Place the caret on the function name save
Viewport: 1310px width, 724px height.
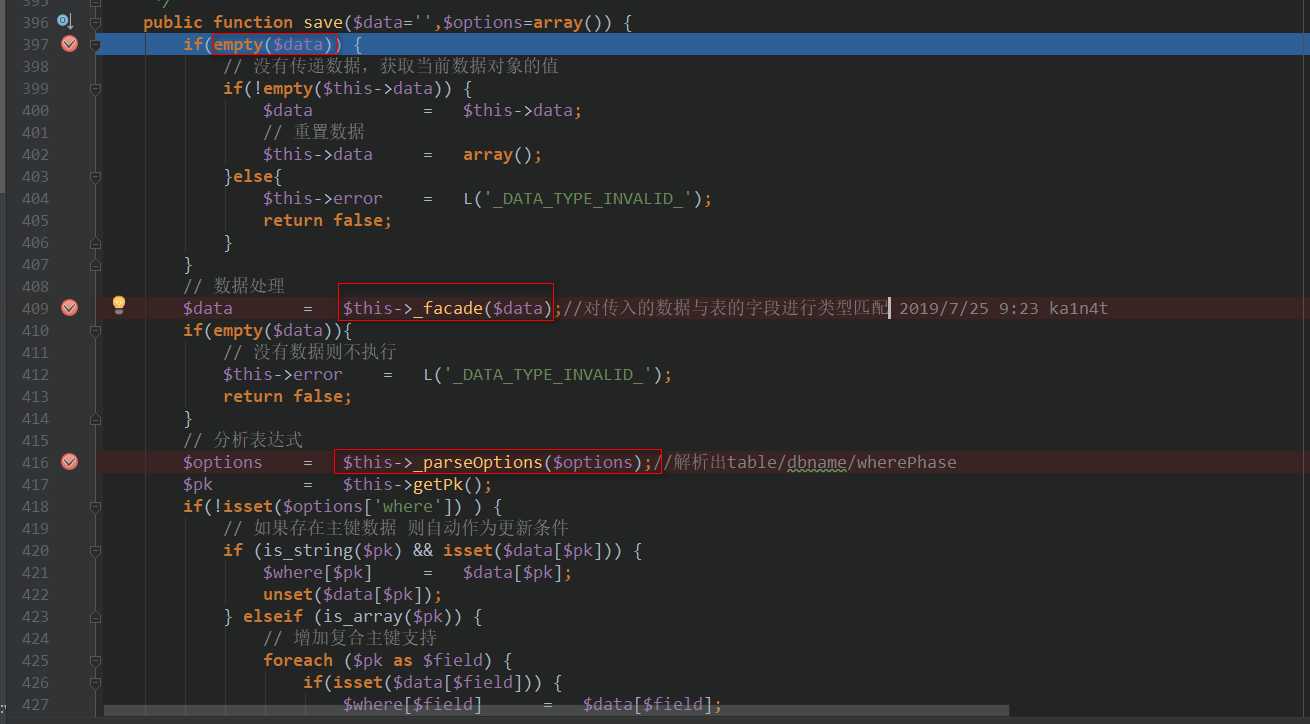[323, 22]
